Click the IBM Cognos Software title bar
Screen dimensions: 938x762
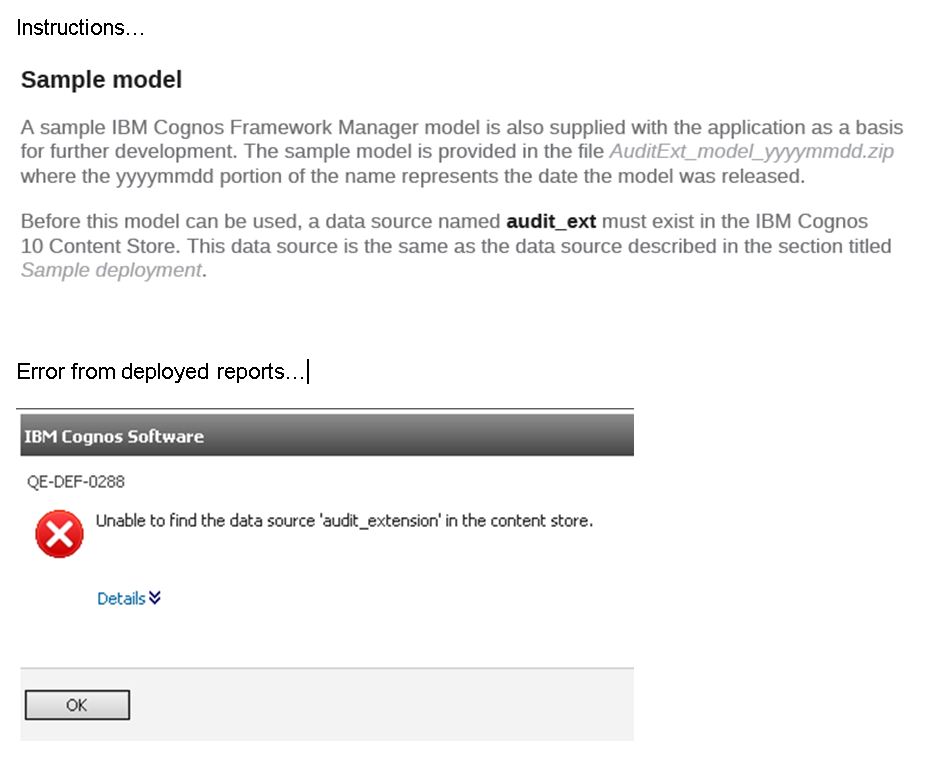tap(327, 435)
